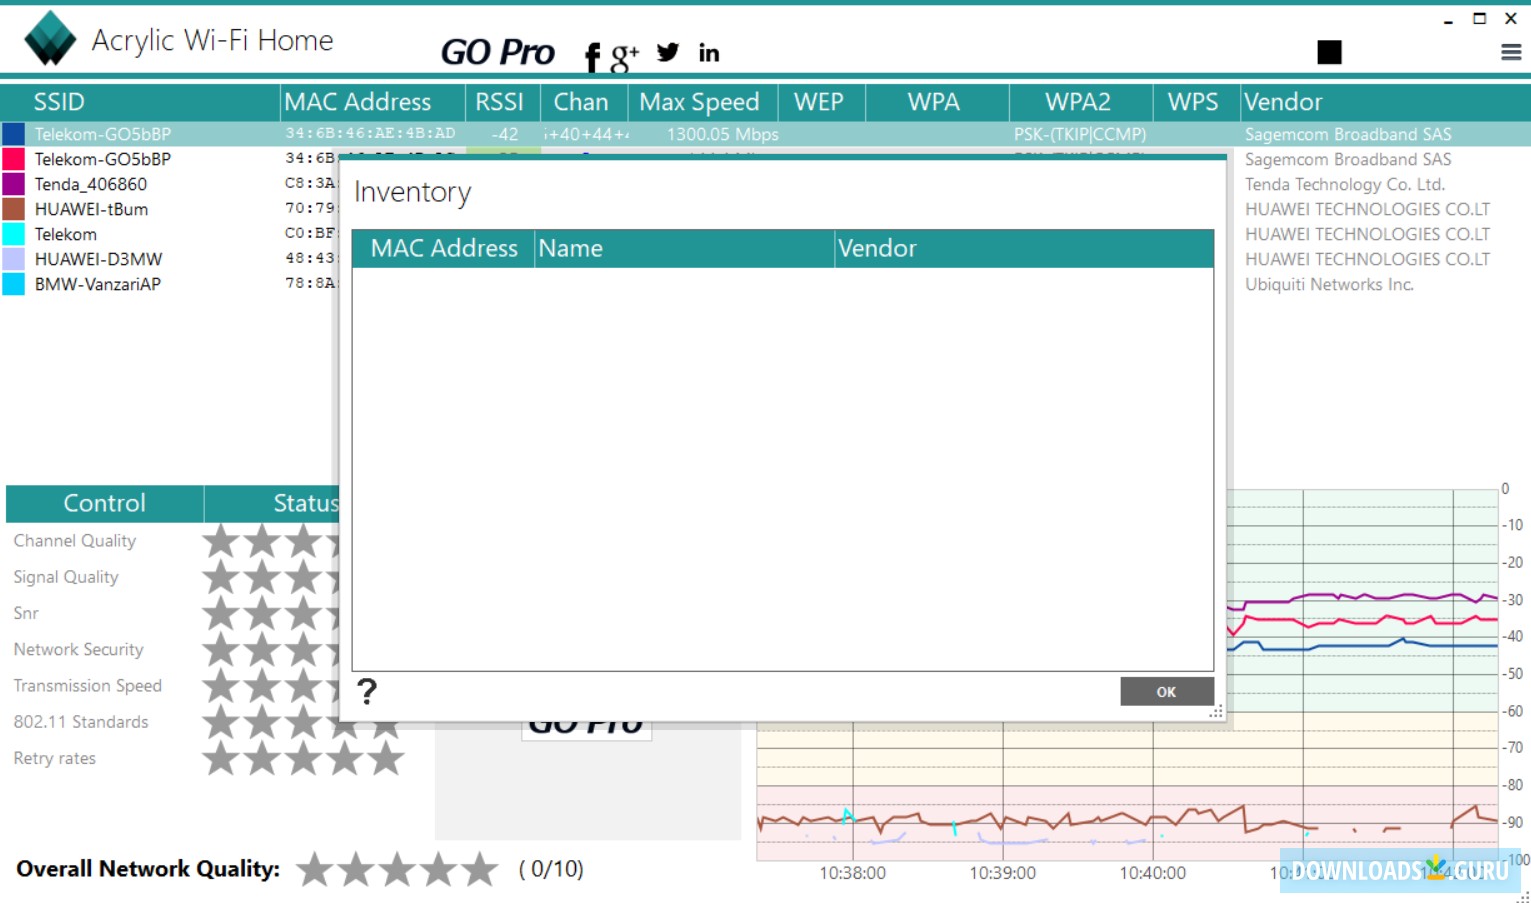1531x903 pixels.
Task: Open the hamburger menu
Action: pyautogui.click(x=1511, y=52)
